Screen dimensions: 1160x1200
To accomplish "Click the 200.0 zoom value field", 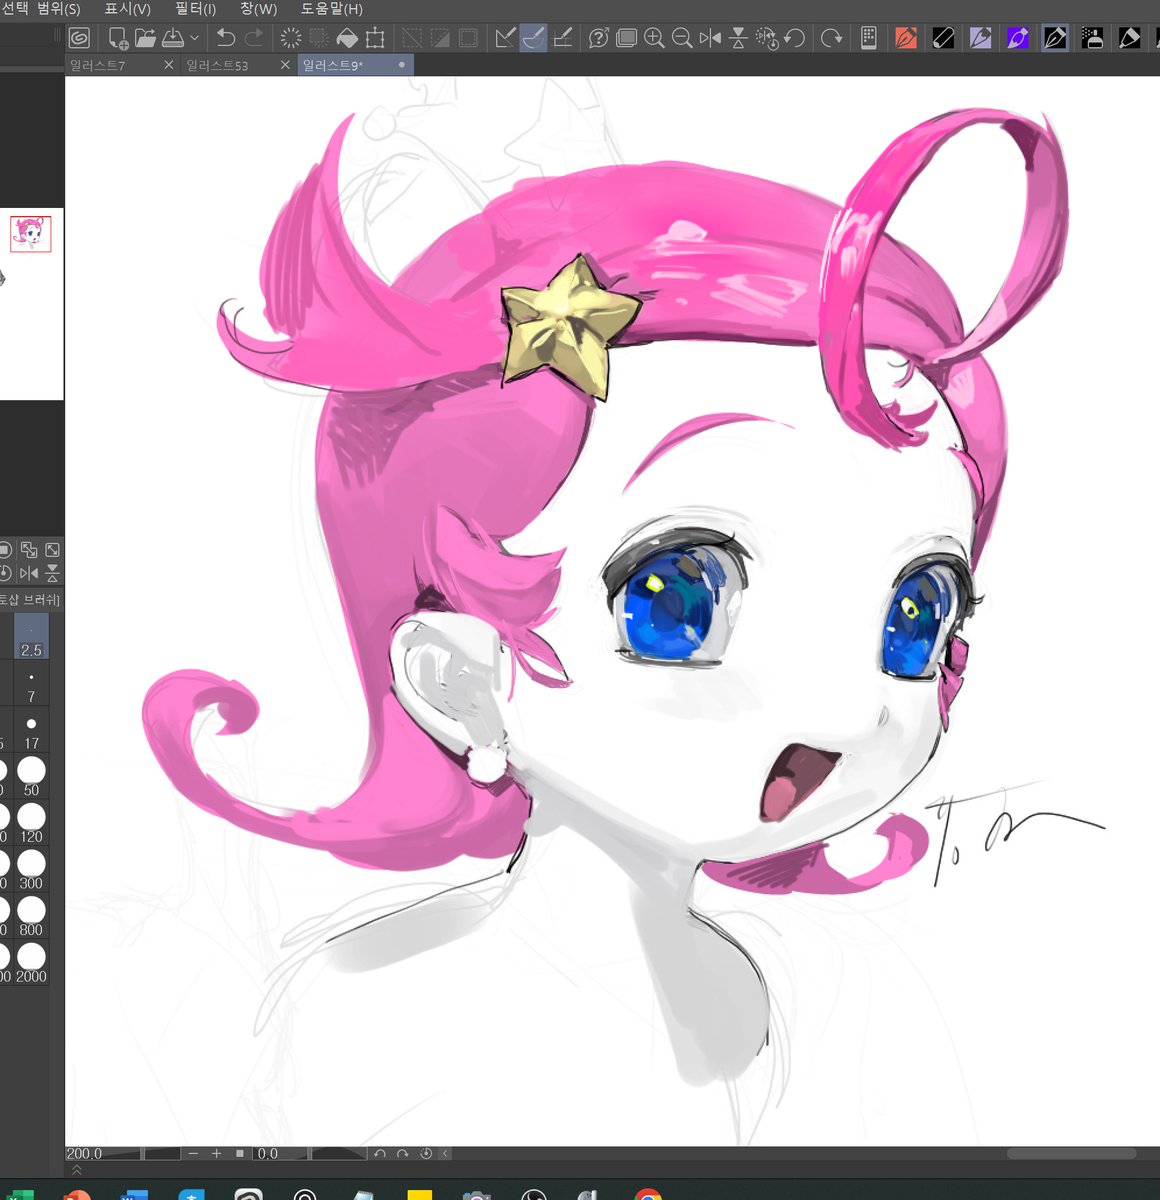I will pyautogui.click(x=84, y=1153).
